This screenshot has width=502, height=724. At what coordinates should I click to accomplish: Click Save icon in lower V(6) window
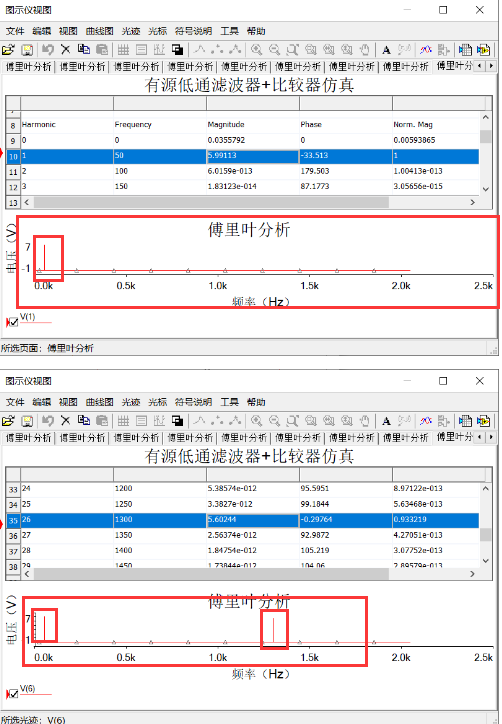(x=27, y=421)
